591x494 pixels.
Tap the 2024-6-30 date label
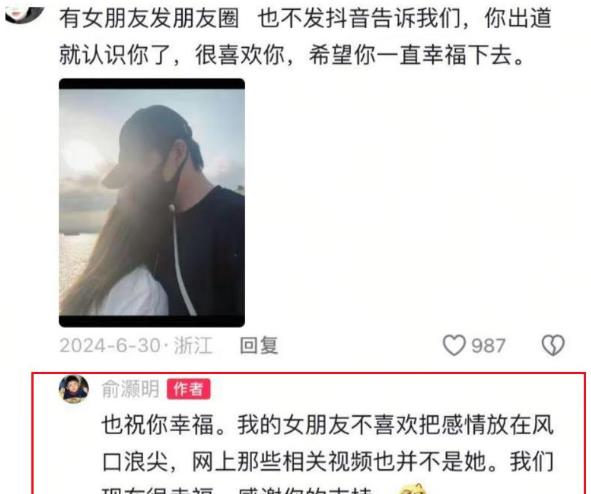[x=110, y=346]
